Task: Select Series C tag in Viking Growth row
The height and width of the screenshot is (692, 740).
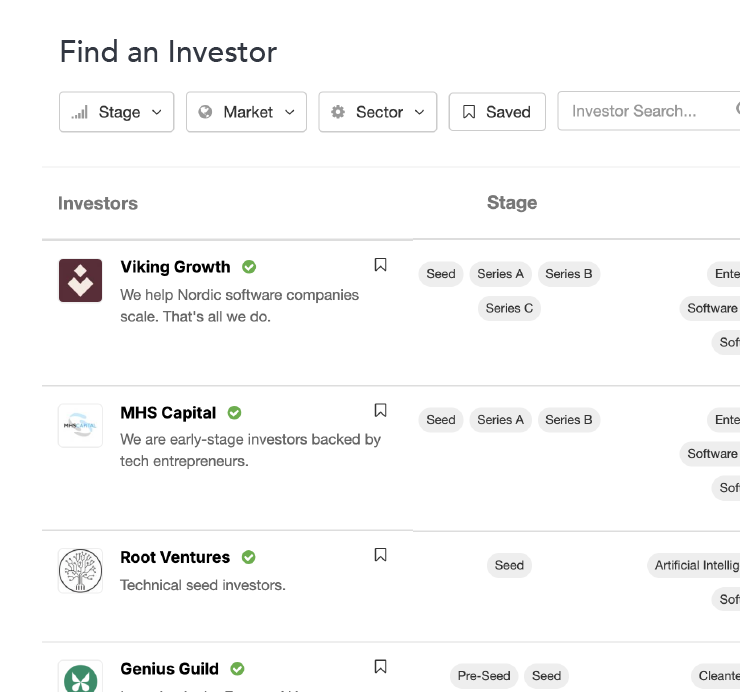Action: pyautogui.click(x=509, y=308)
